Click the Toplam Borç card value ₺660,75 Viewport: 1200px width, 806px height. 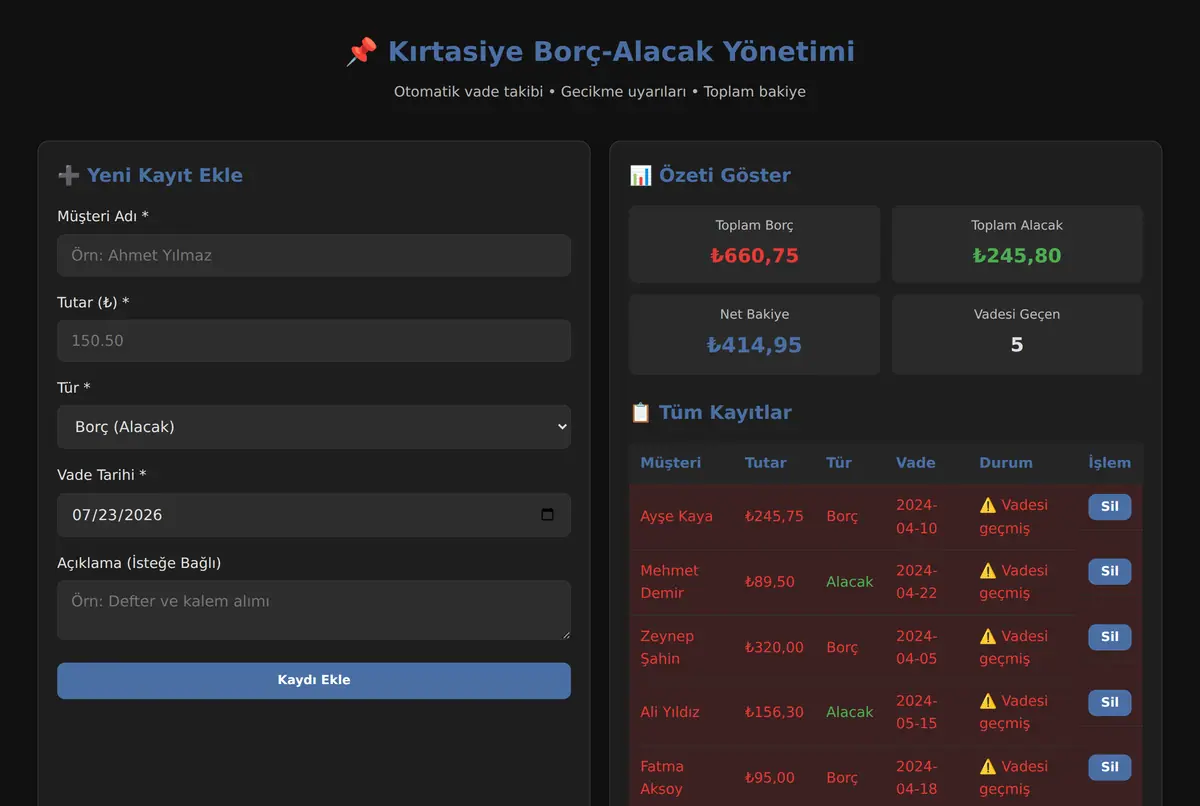click(x=754, y=256)
